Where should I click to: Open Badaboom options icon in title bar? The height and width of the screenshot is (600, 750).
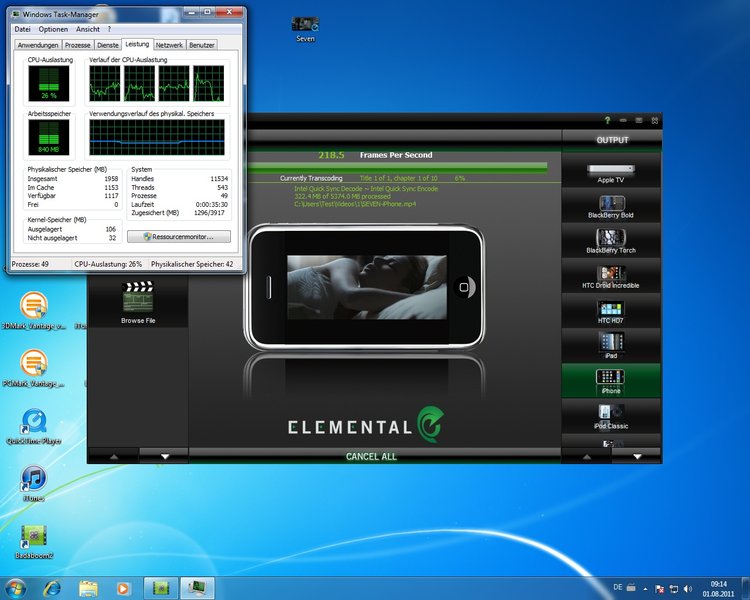pos(639,121)
